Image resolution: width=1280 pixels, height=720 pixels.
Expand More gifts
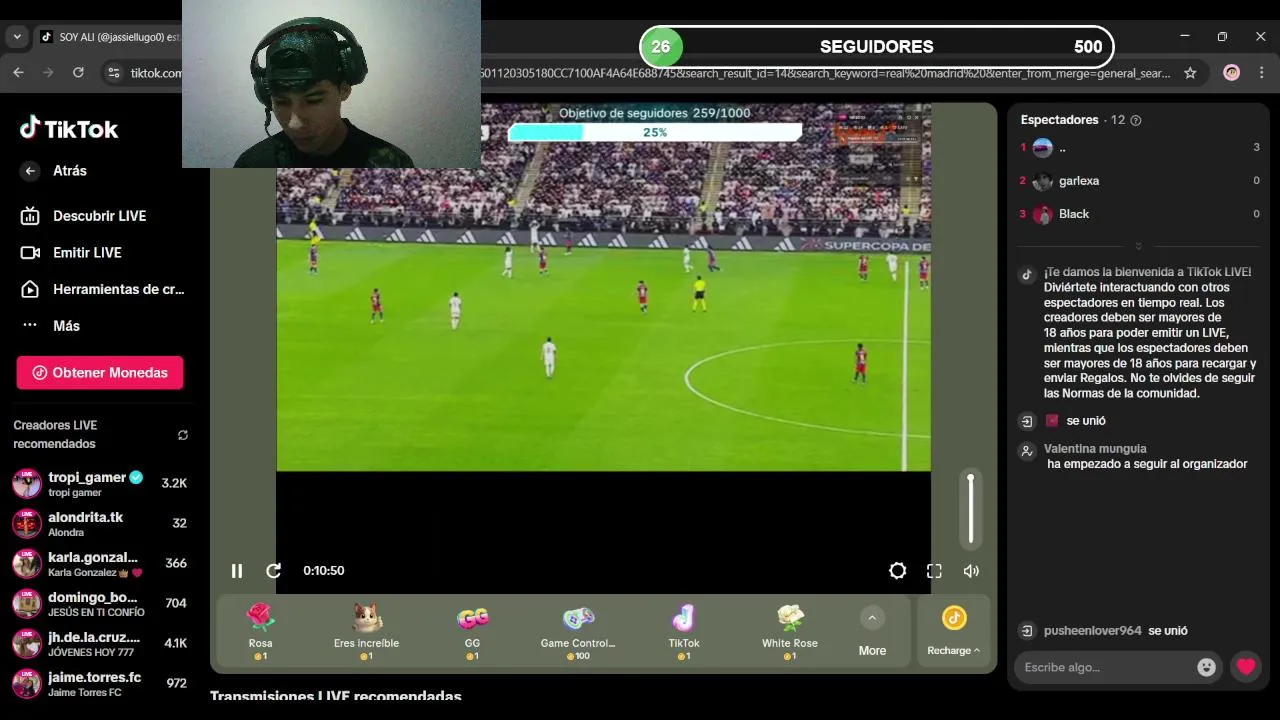(x=872, y=631)
